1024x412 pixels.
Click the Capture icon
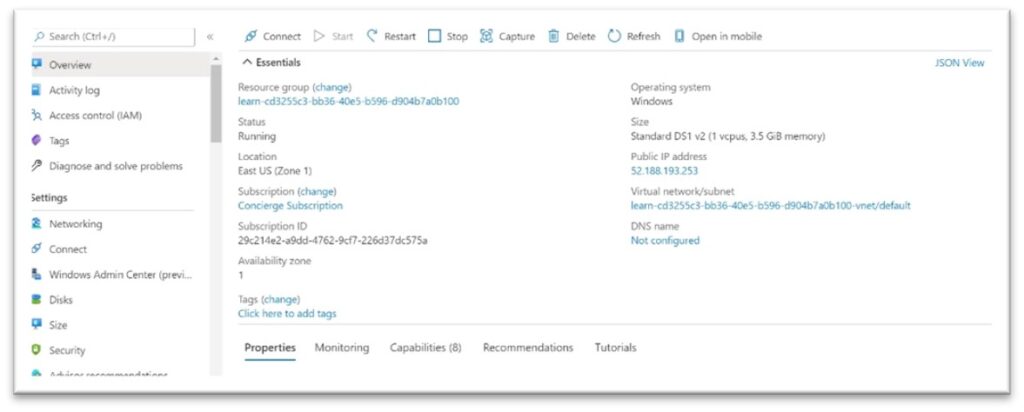click(486, 37)
